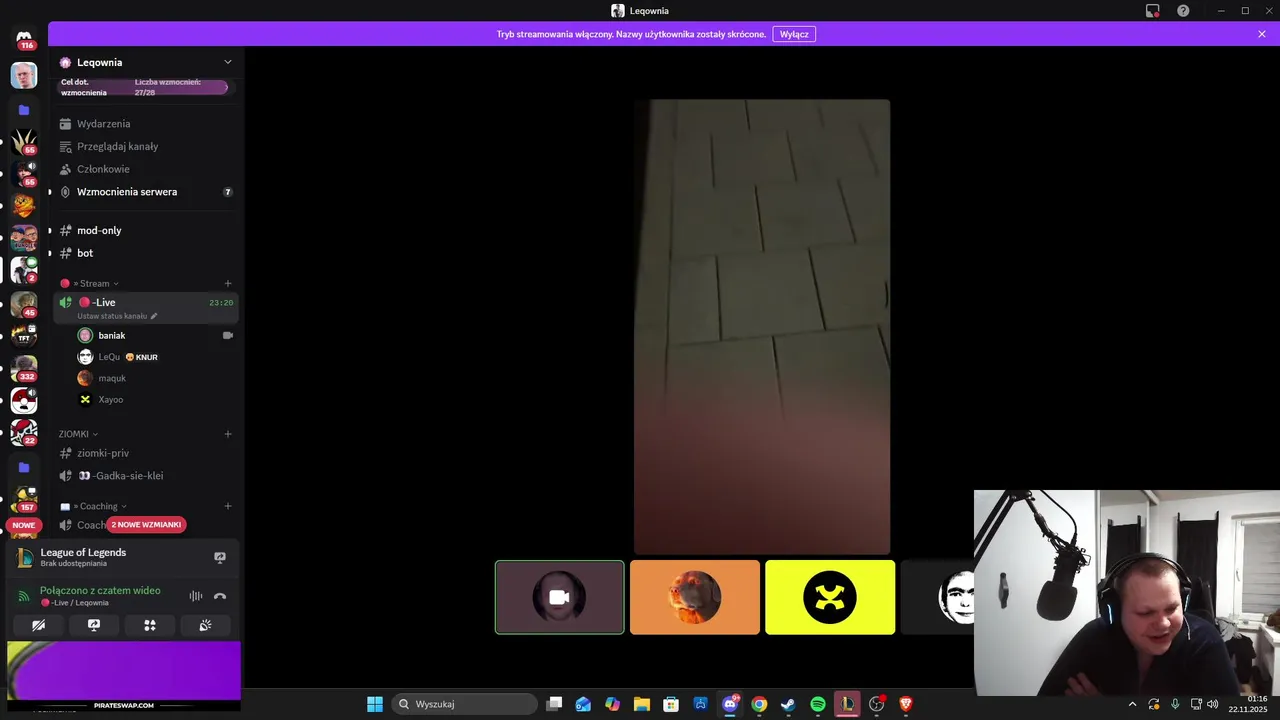Open the League of Legends activity icon

click(x=25, y=558)
